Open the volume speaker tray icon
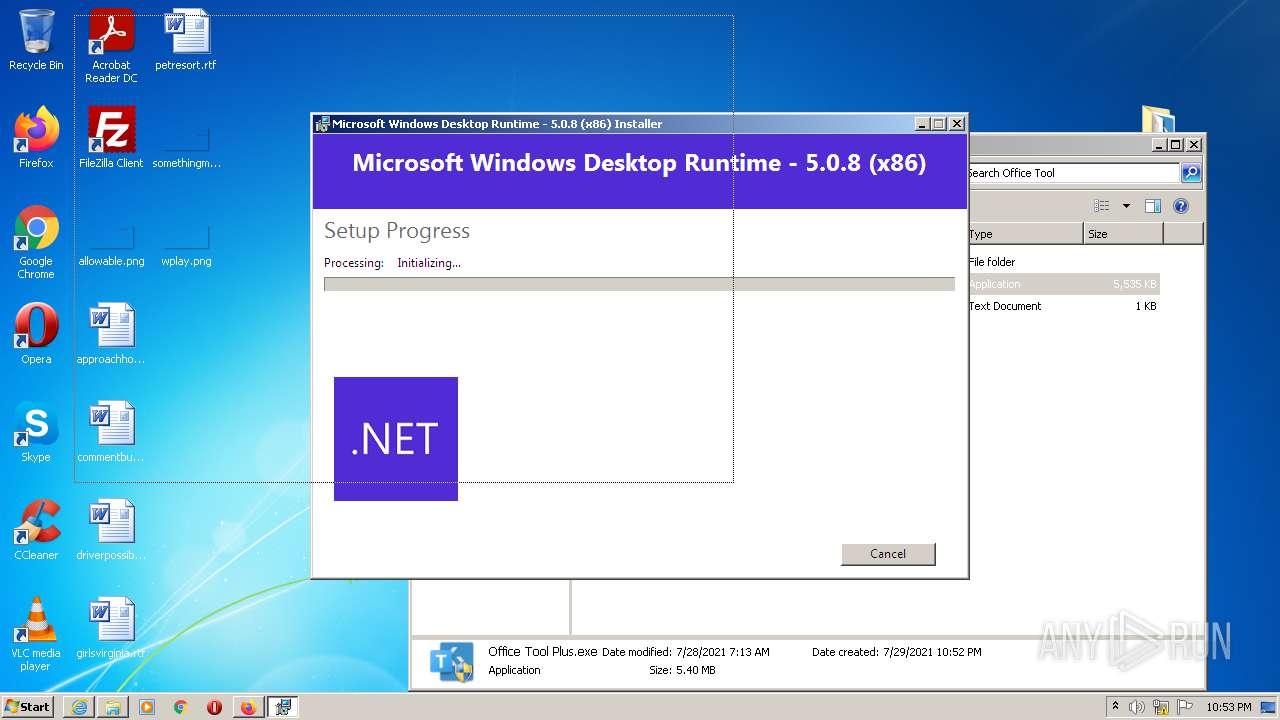The height and width of the screenshot is (720, 1280). (x=1137, y=707)
